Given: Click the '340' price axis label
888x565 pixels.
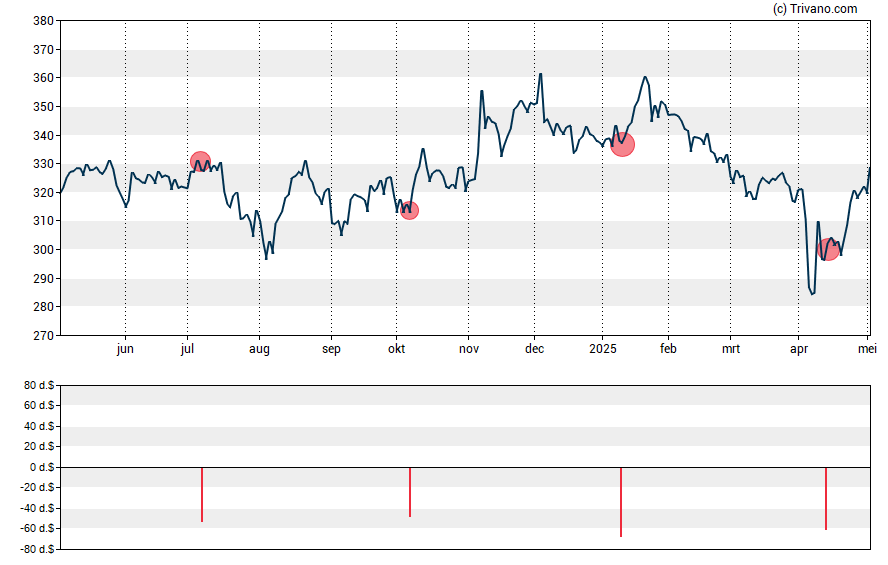Looking at the screenshot, I should pyautogui.click(x=44, y=136).
